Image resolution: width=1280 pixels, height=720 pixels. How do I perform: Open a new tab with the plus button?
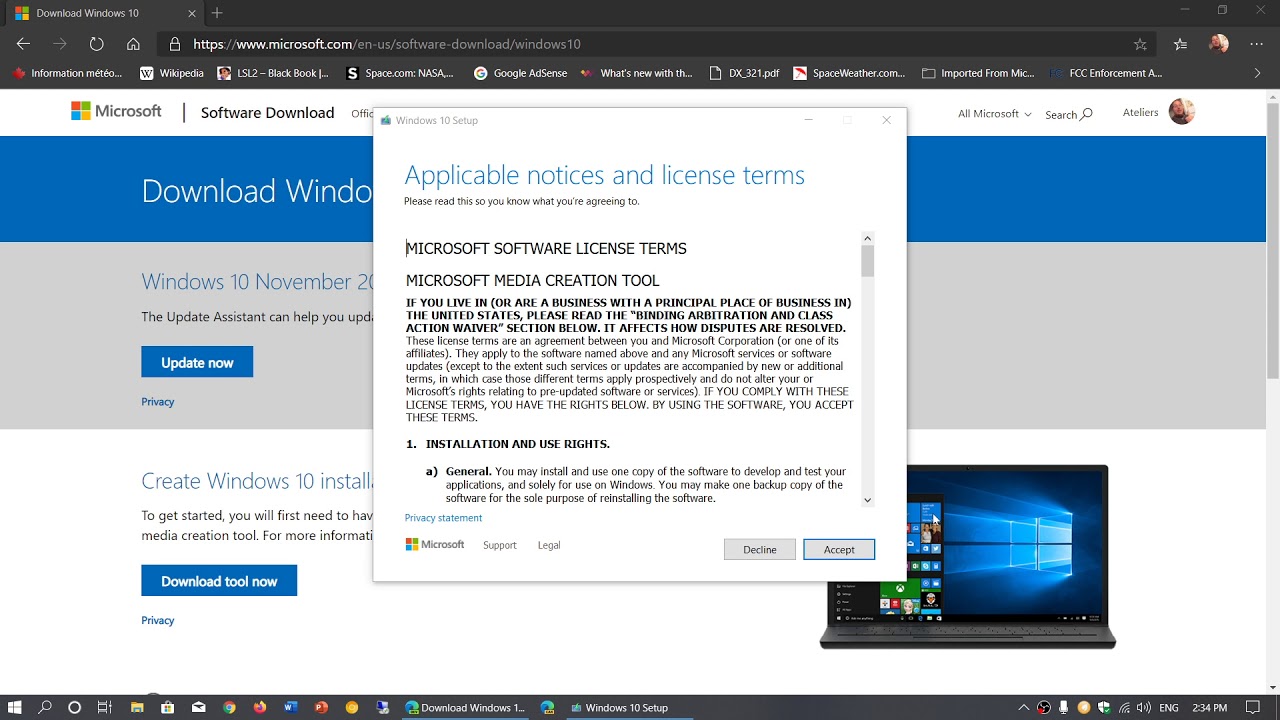pos(217,13)
